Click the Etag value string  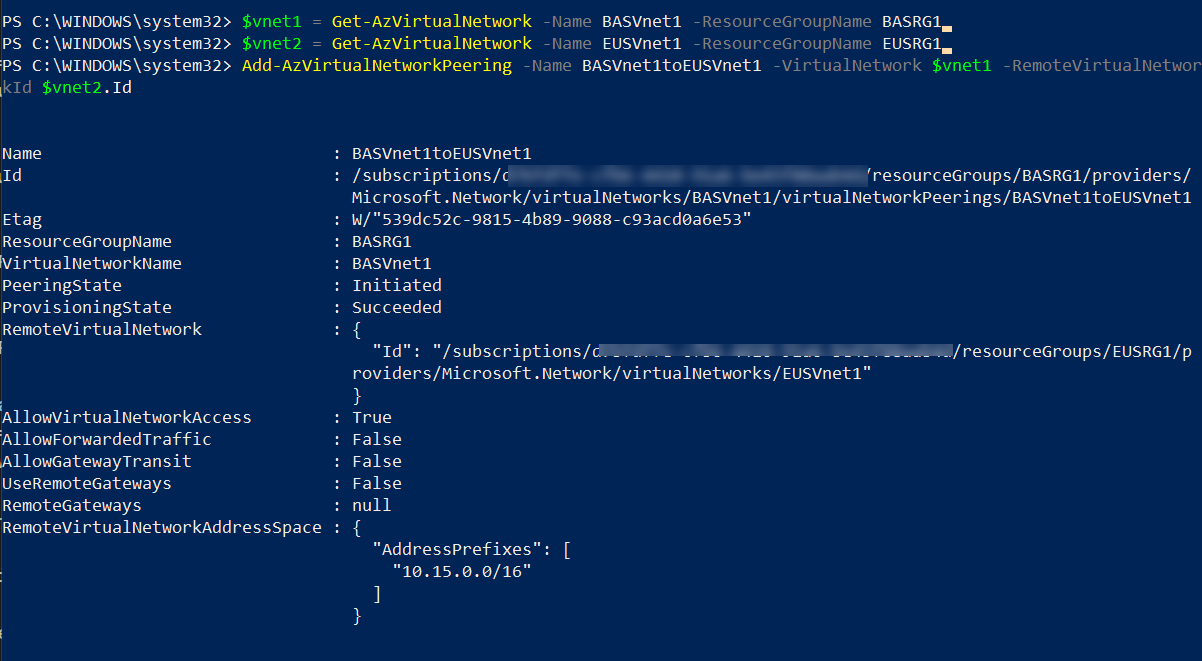[x=551, y=219]
